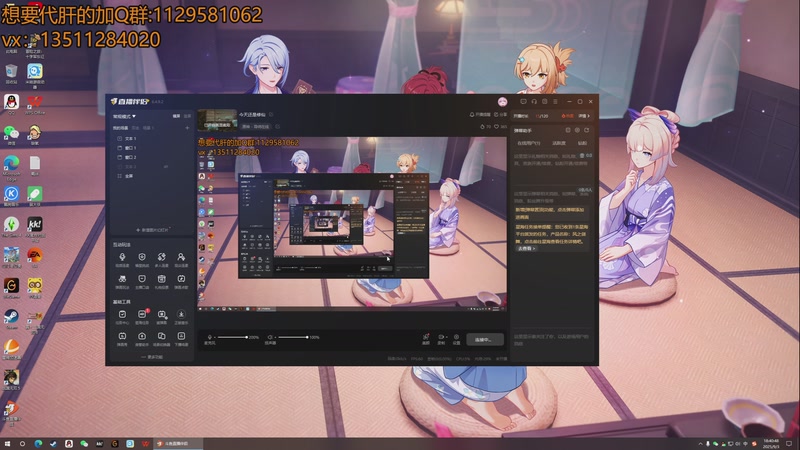Open the TV-shaped icon under 互动玩法
Image resolution: width=800 pixels, height=450 pixels.
[x=181, y=281]
